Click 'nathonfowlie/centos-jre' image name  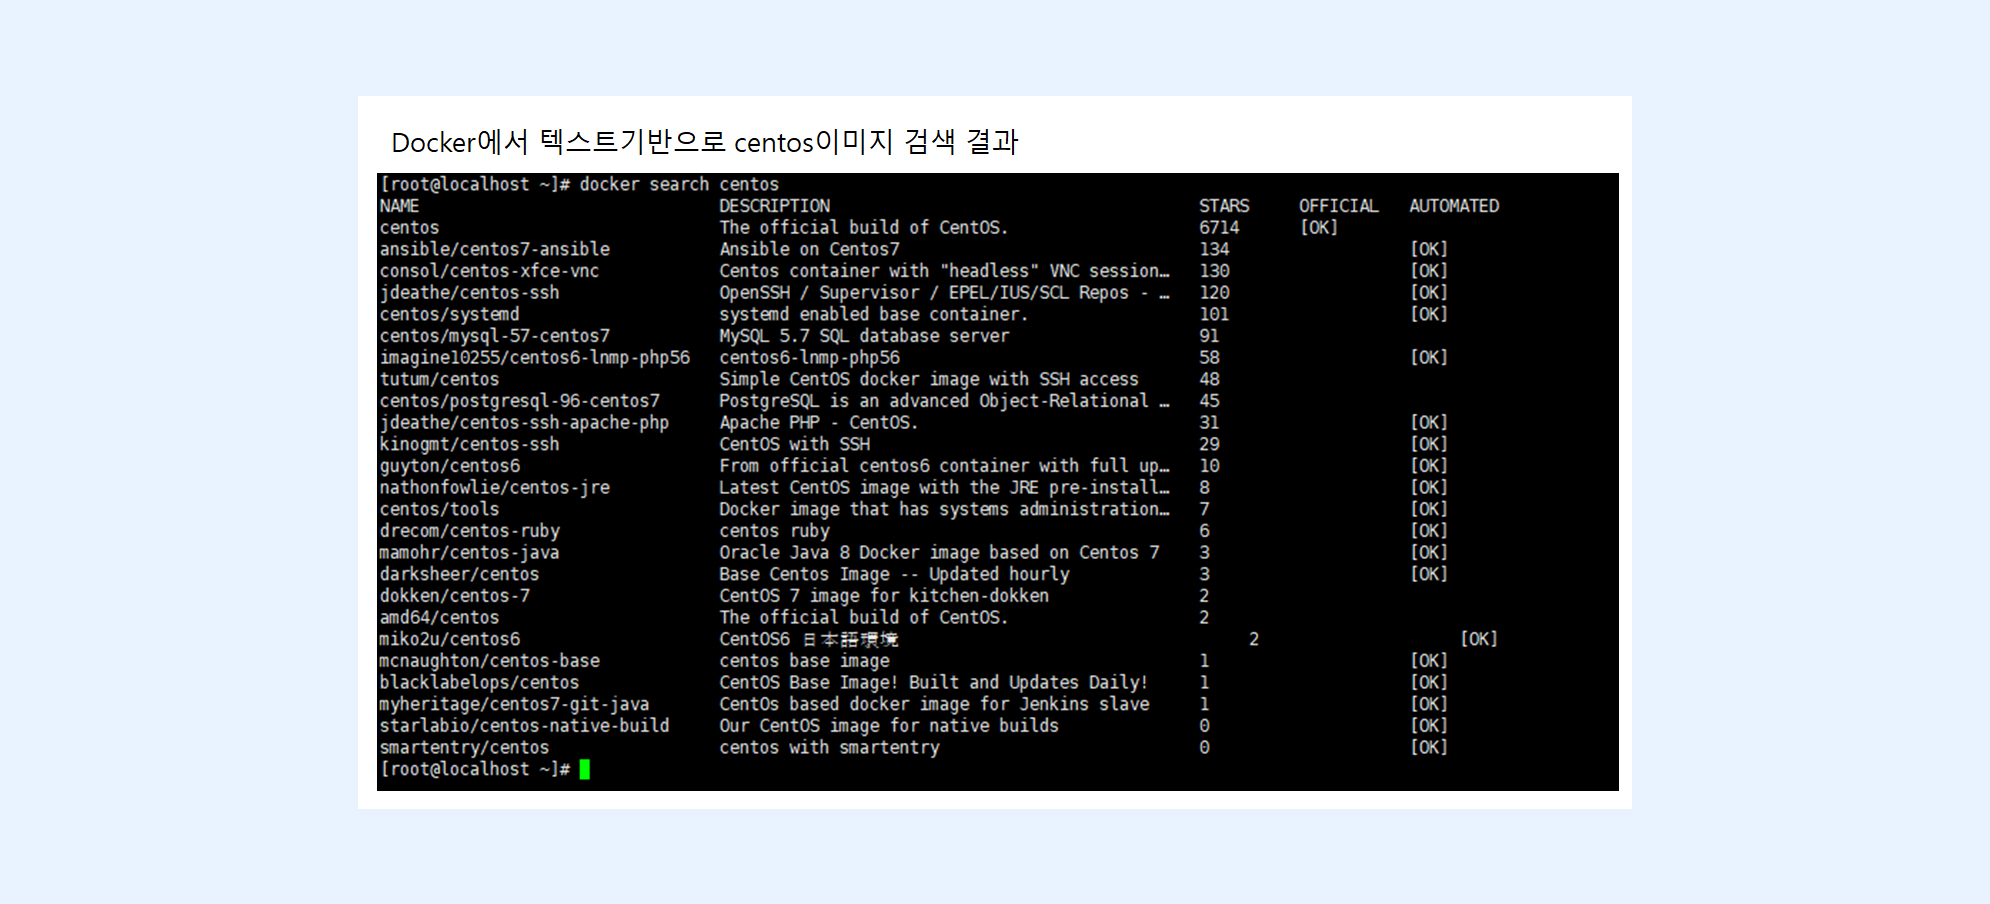494,488
